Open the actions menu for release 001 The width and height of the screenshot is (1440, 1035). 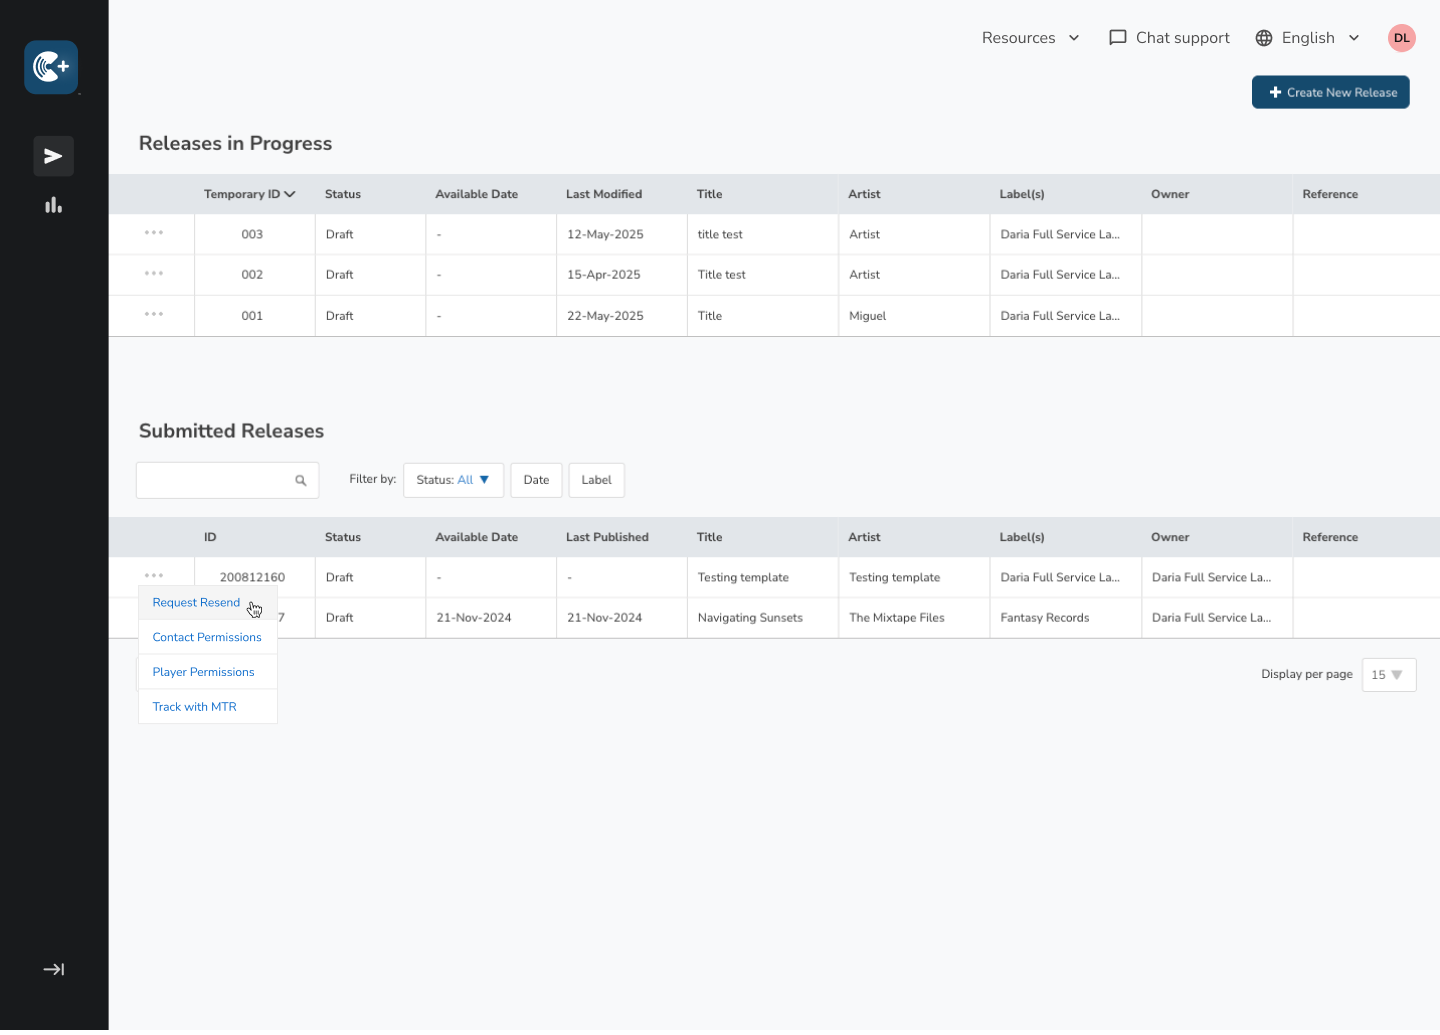point(154,314)
